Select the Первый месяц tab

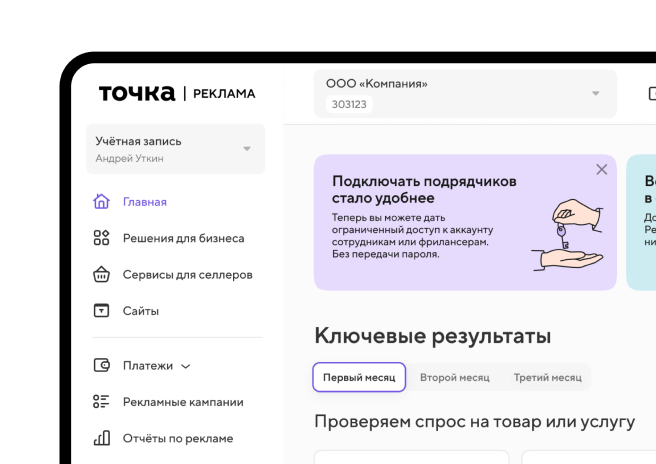(359, 377)
